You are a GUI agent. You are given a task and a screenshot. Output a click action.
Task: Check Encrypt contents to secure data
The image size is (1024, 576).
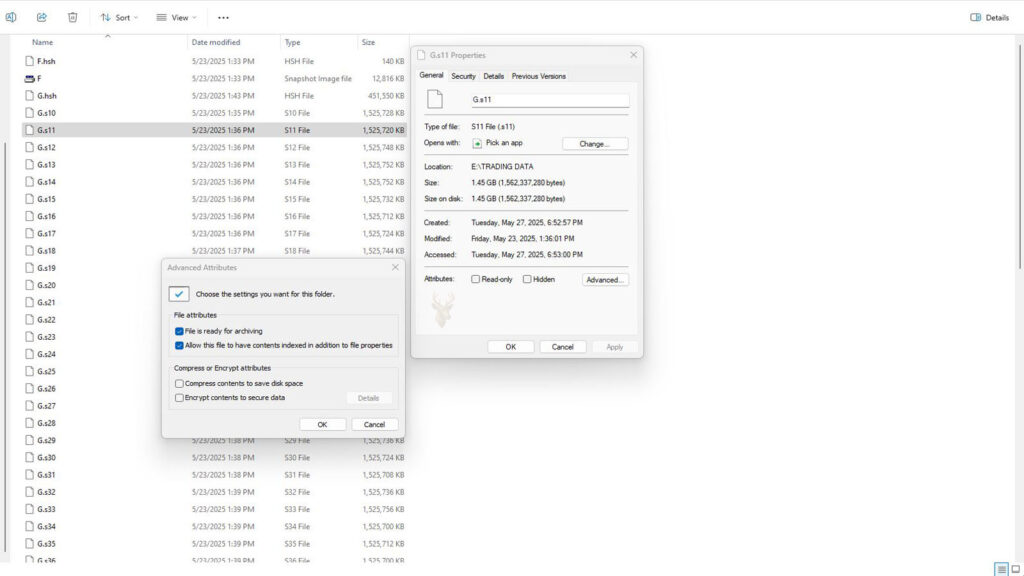(179, 398)
